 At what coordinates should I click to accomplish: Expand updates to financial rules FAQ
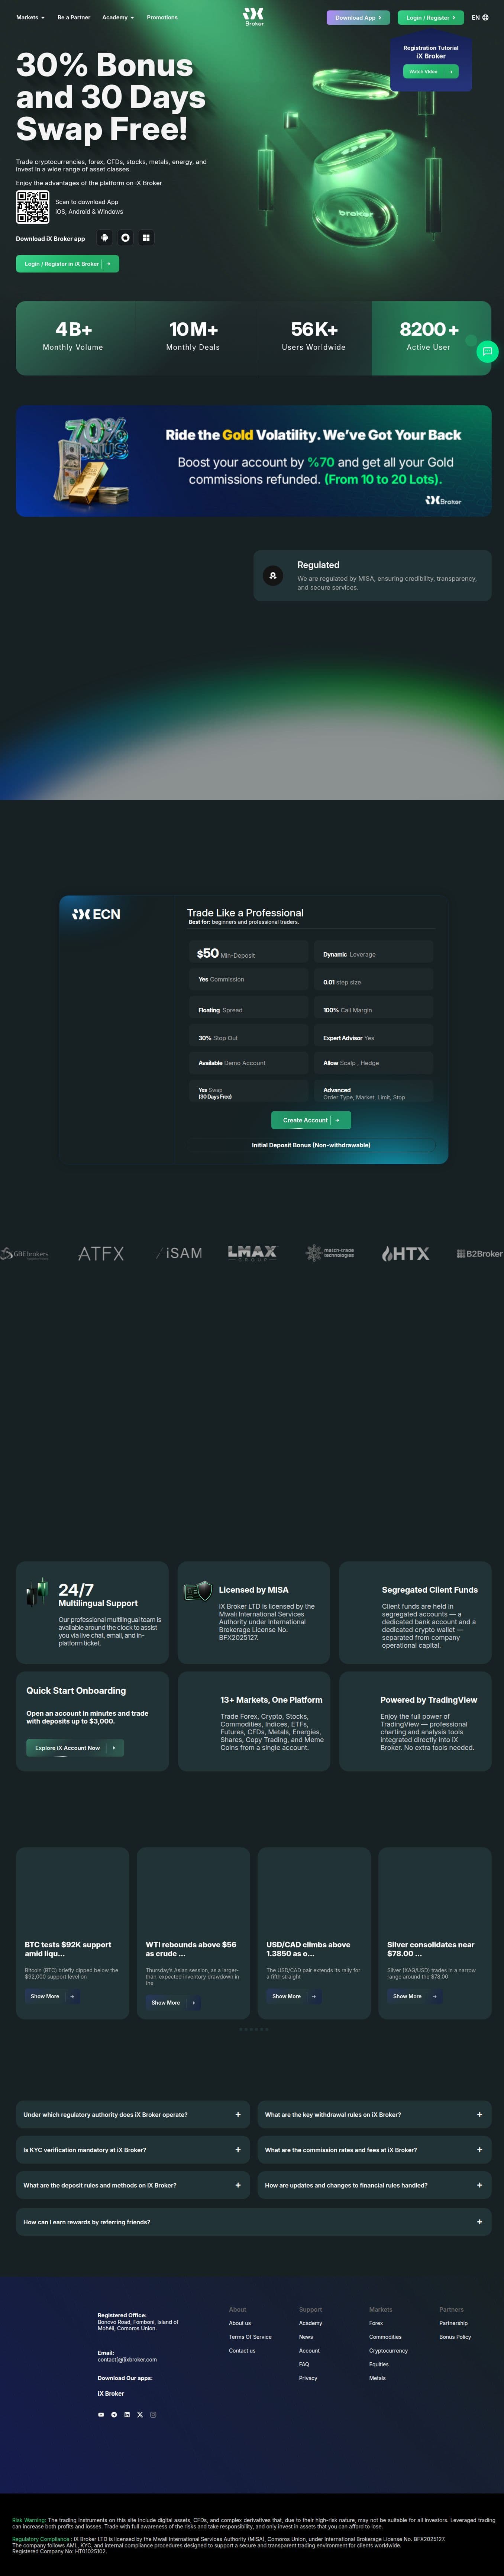coord(374,2185)
